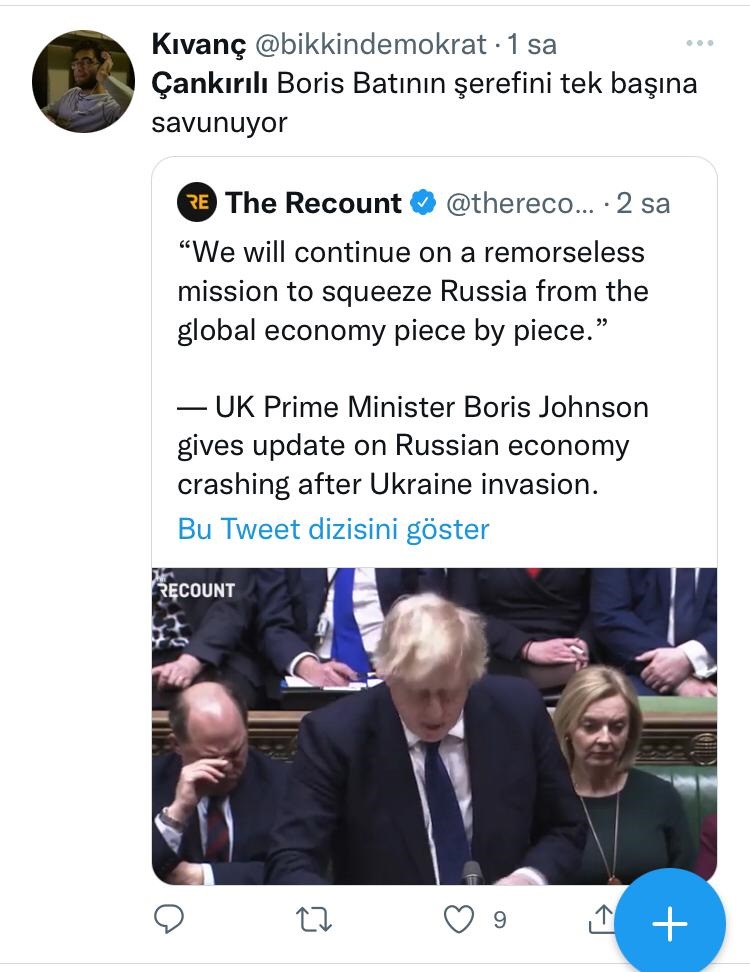Open the Kıvanç display name

[x=196, y=44]
